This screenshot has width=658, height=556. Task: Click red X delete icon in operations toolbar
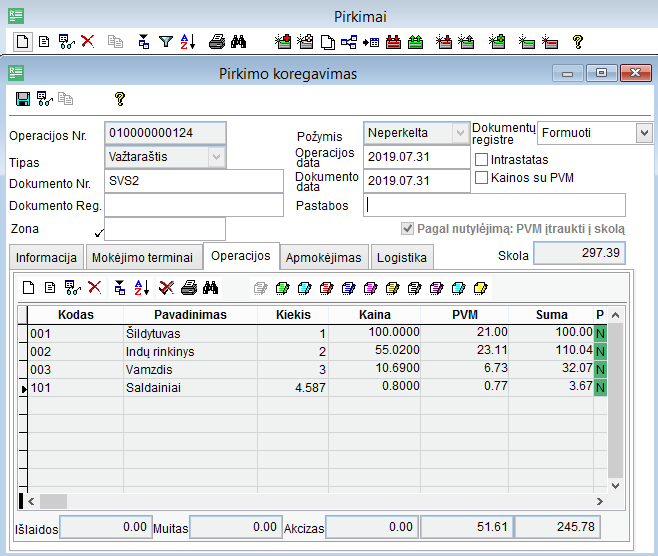pos(95,287)
